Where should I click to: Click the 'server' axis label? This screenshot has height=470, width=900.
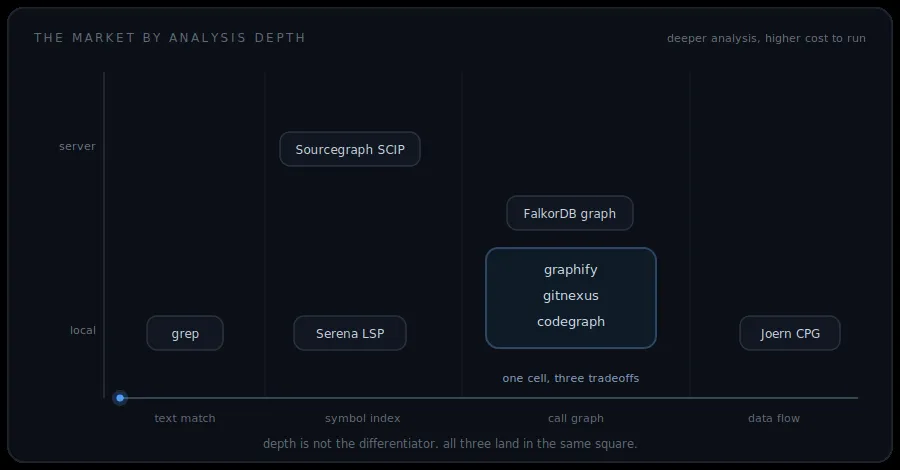[77, 146]
